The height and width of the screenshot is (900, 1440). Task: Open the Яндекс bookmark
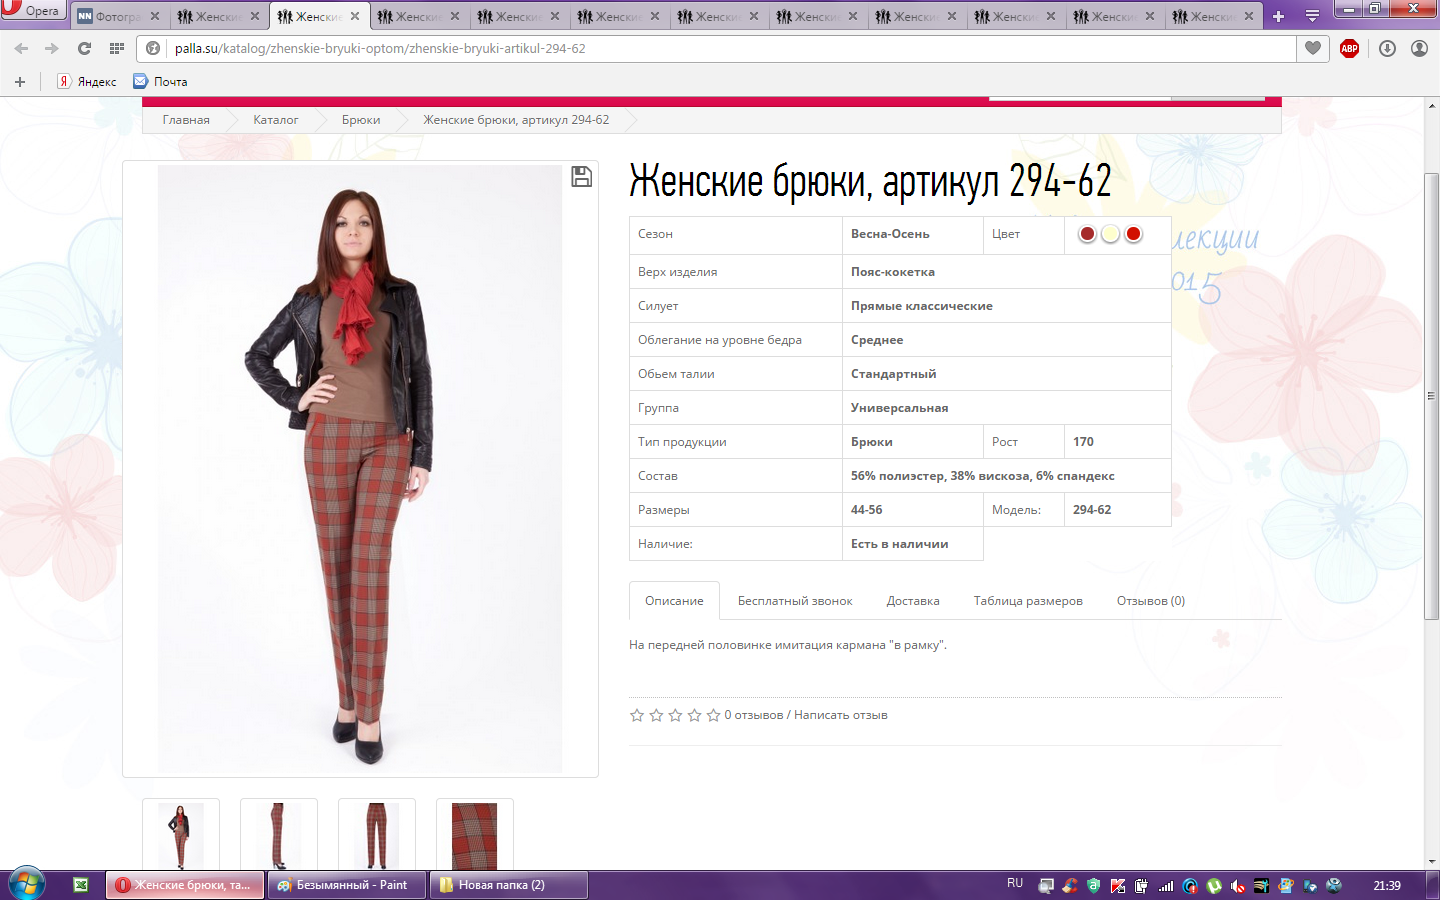pos(87,82)
